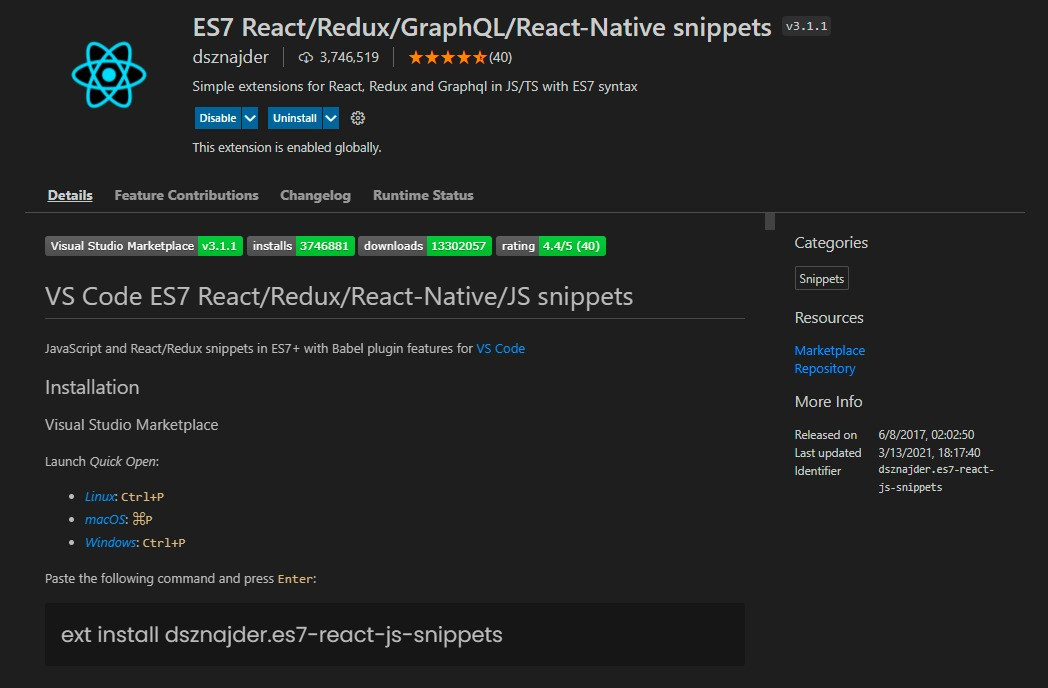This screenshot has width=1048, height=688.
Task: Click the React atom extension logo
Action: pos(109,75)
